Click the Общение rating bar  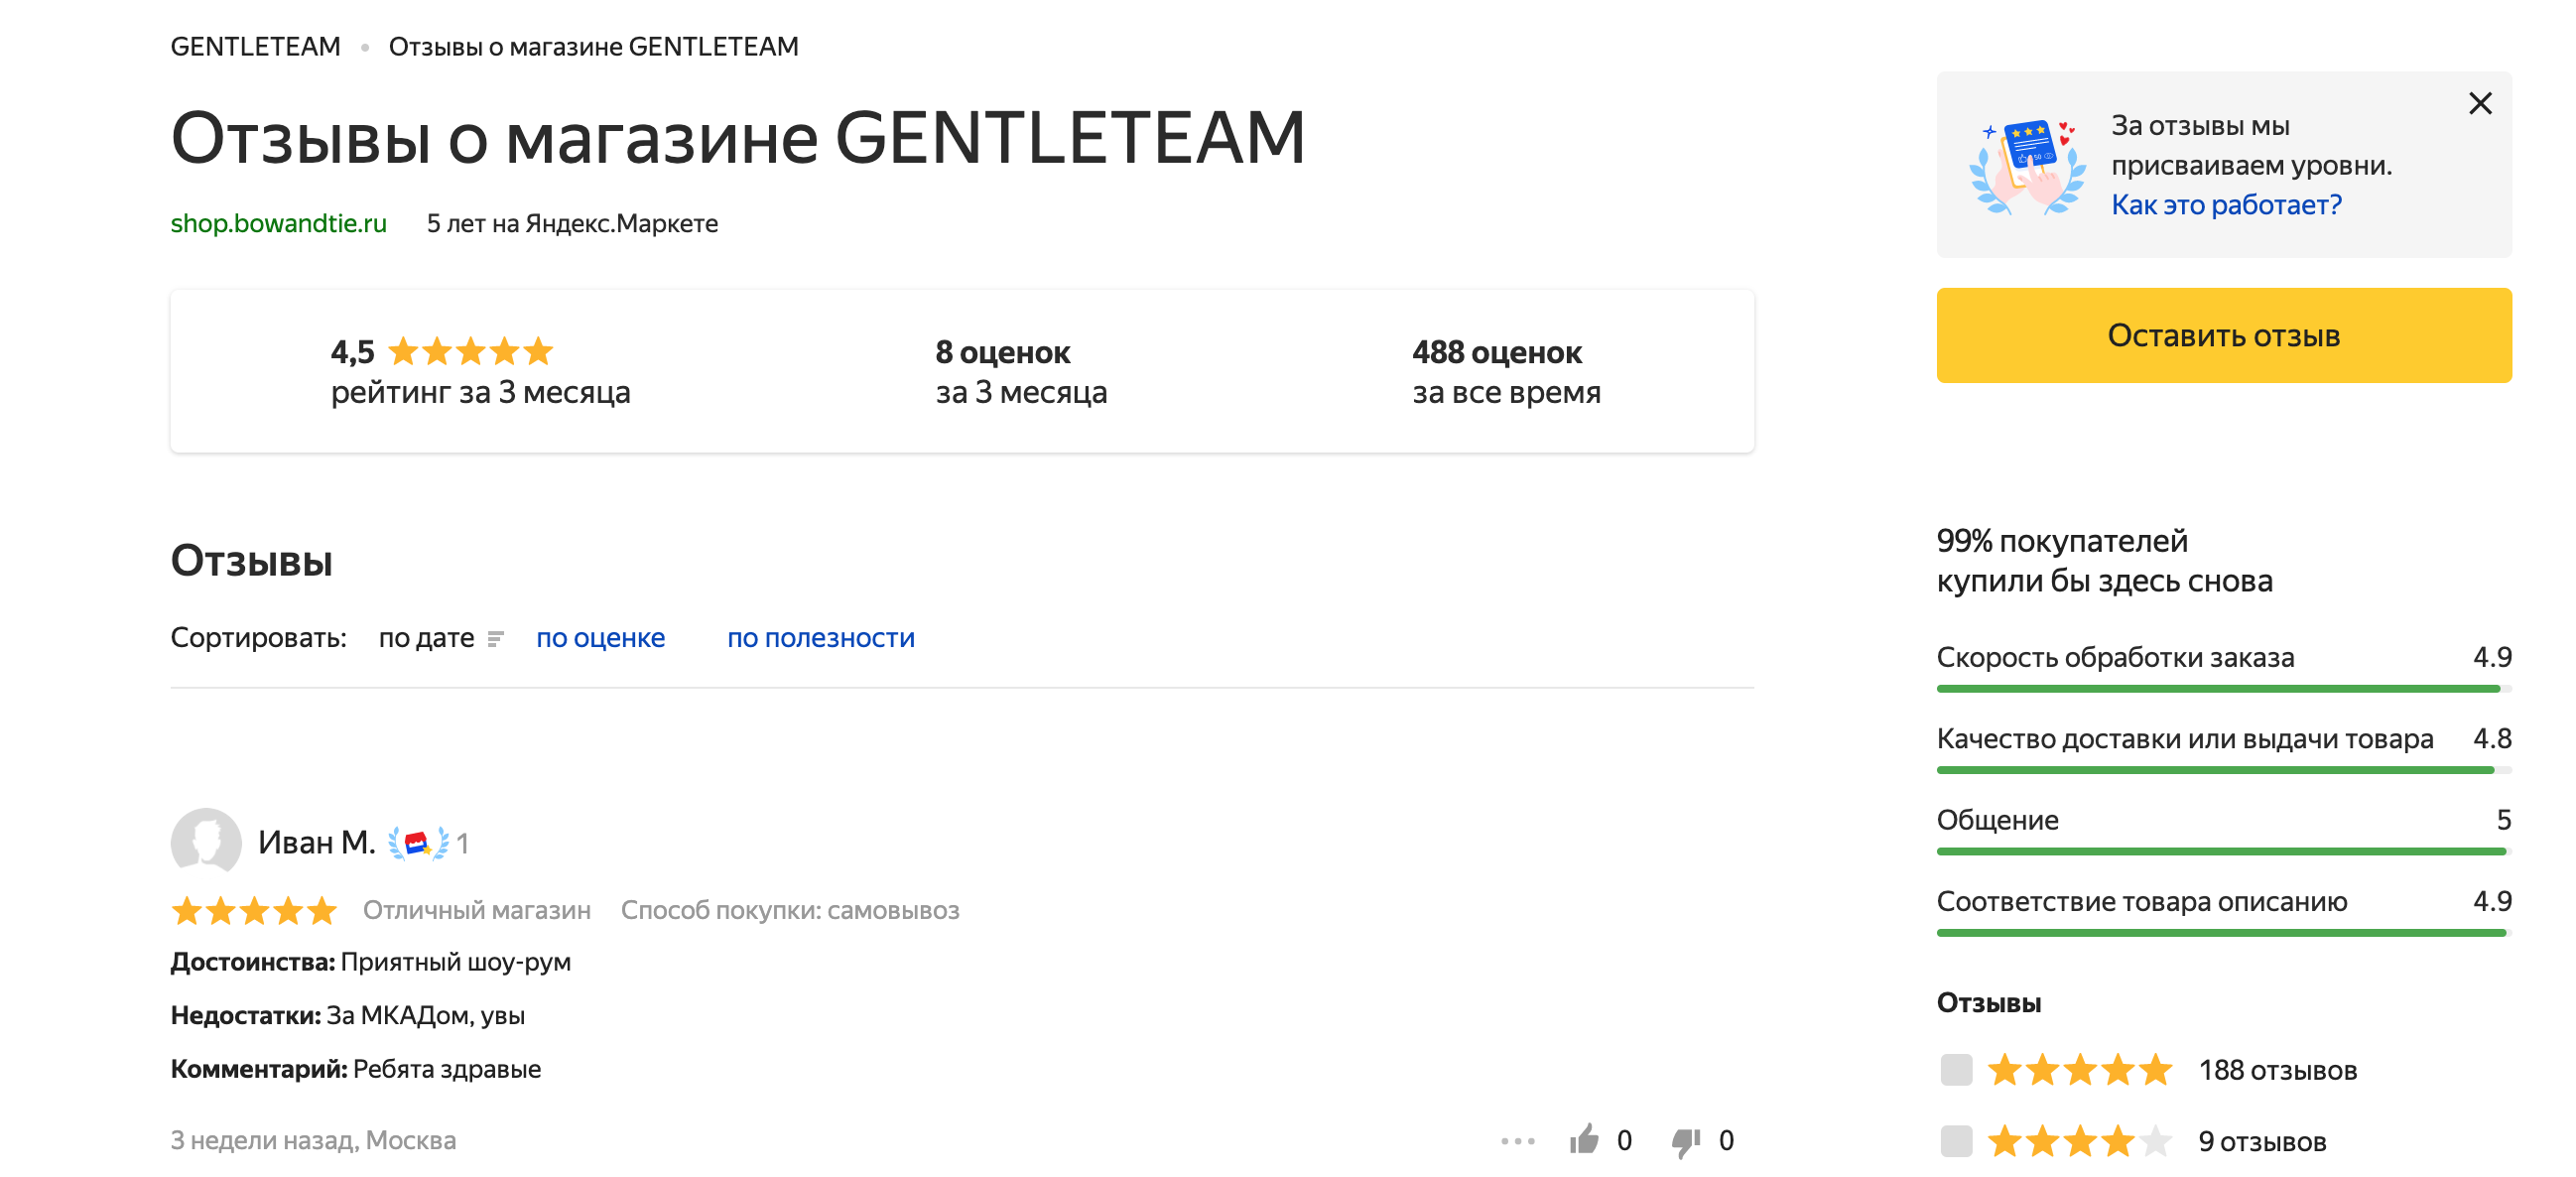click(2223, 851)
